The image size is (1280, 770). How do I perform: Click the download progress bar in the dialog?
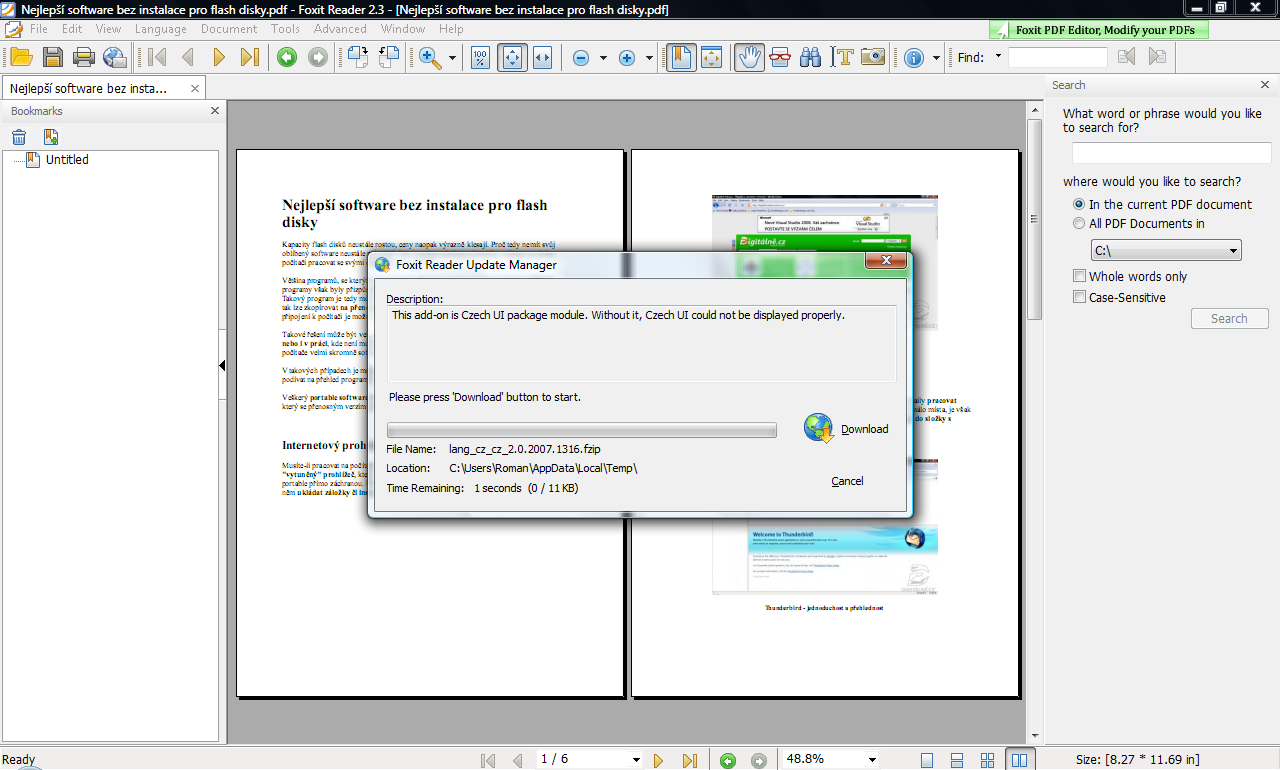click(582, 430)
